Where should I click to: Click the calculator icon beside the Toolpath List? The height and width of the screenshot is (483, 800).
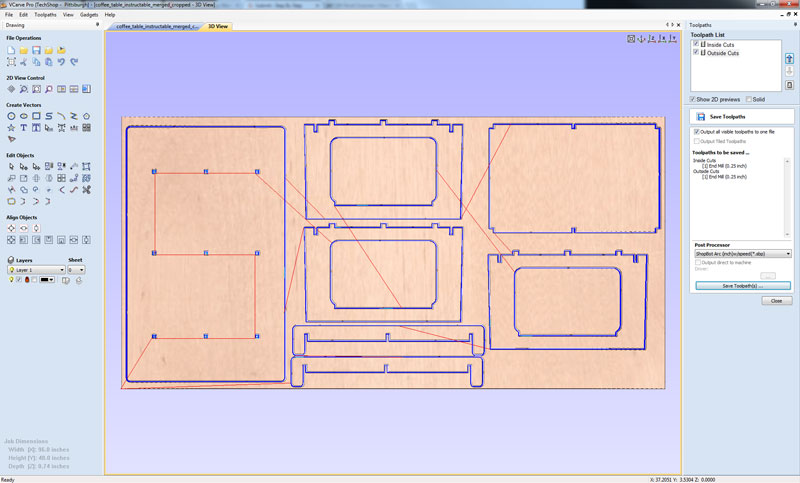coord(789,85)
